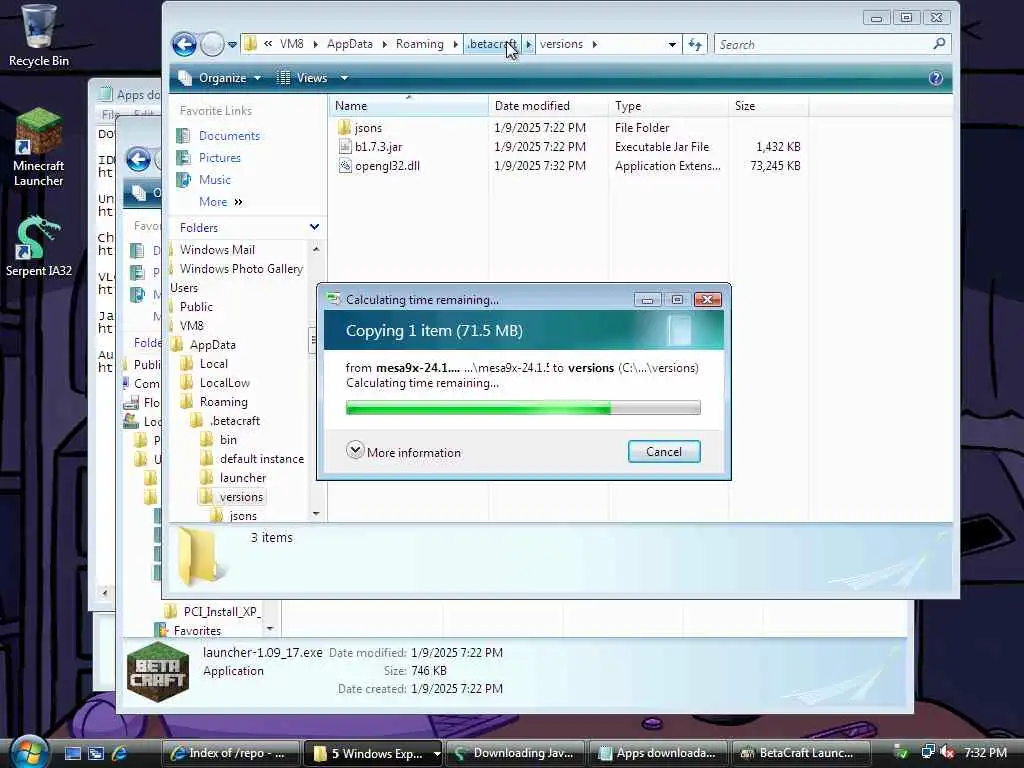This screenshot has height=768, width=1024.
Task: Click the muted volume tray icon
Action: click(947, 753)
